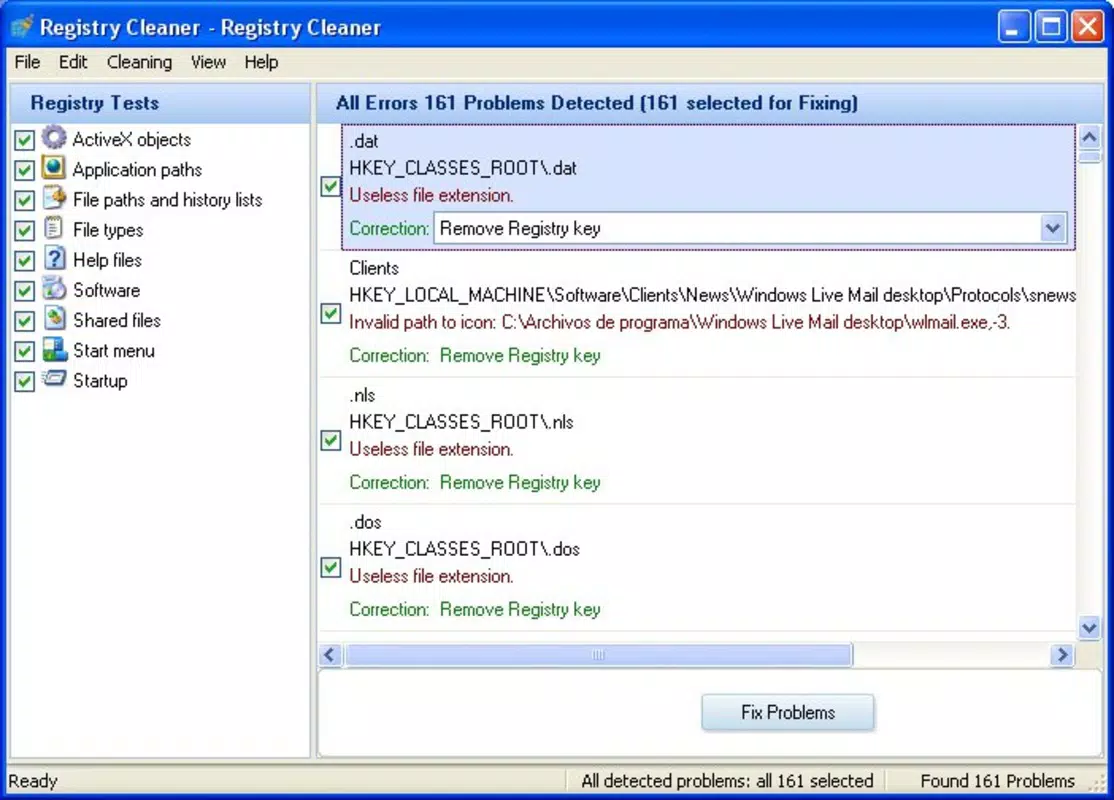The height and width of the screenshot is (800, 1114).
Task: Click the Invalid path to icon message
Action: pyautogui.click(x=679, y=323)
